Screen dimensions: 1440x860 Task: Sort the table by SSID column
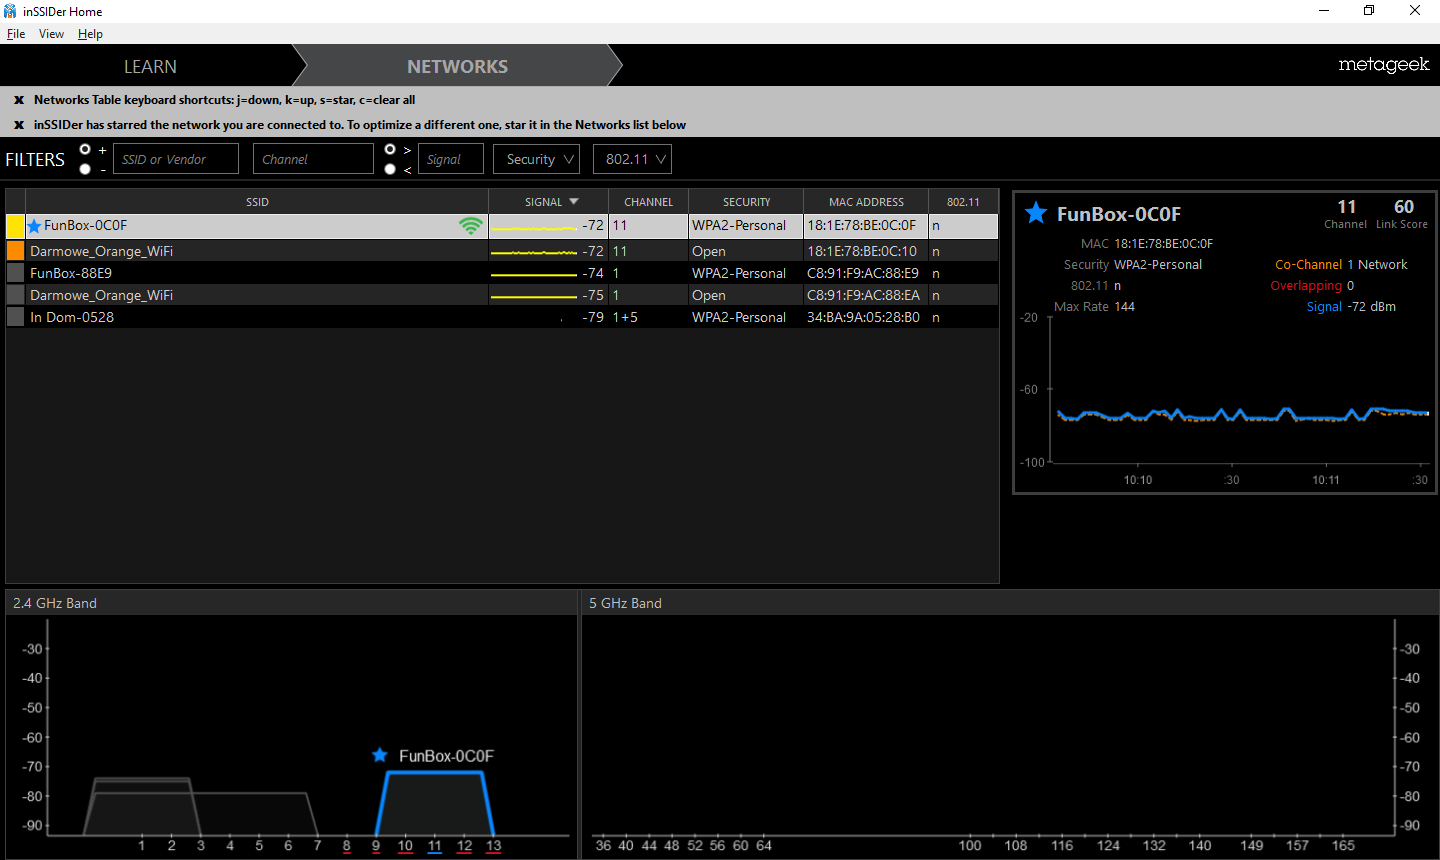(257, 202)
